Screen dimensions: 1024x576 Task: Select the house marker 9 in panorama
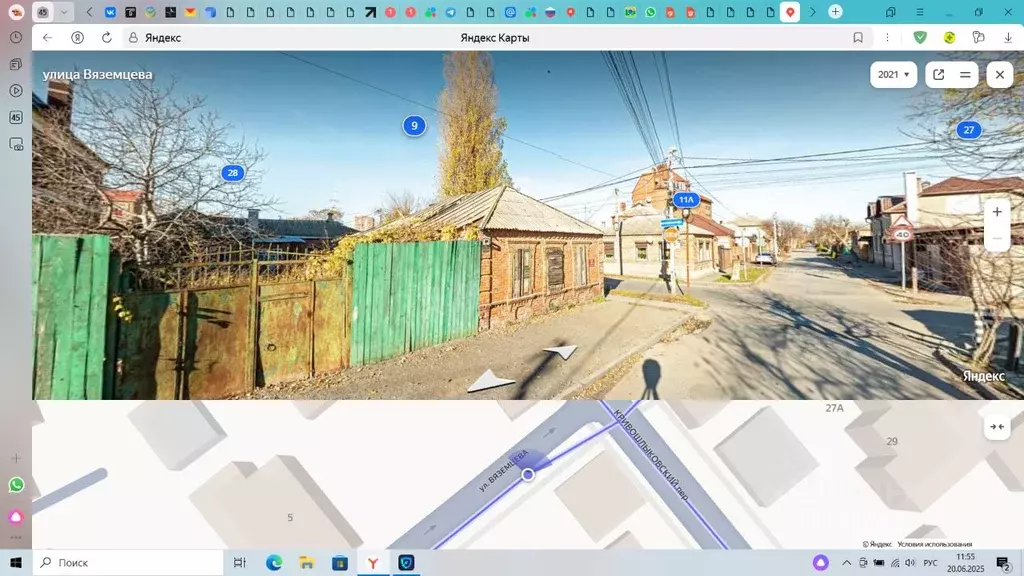click(414, 125)
